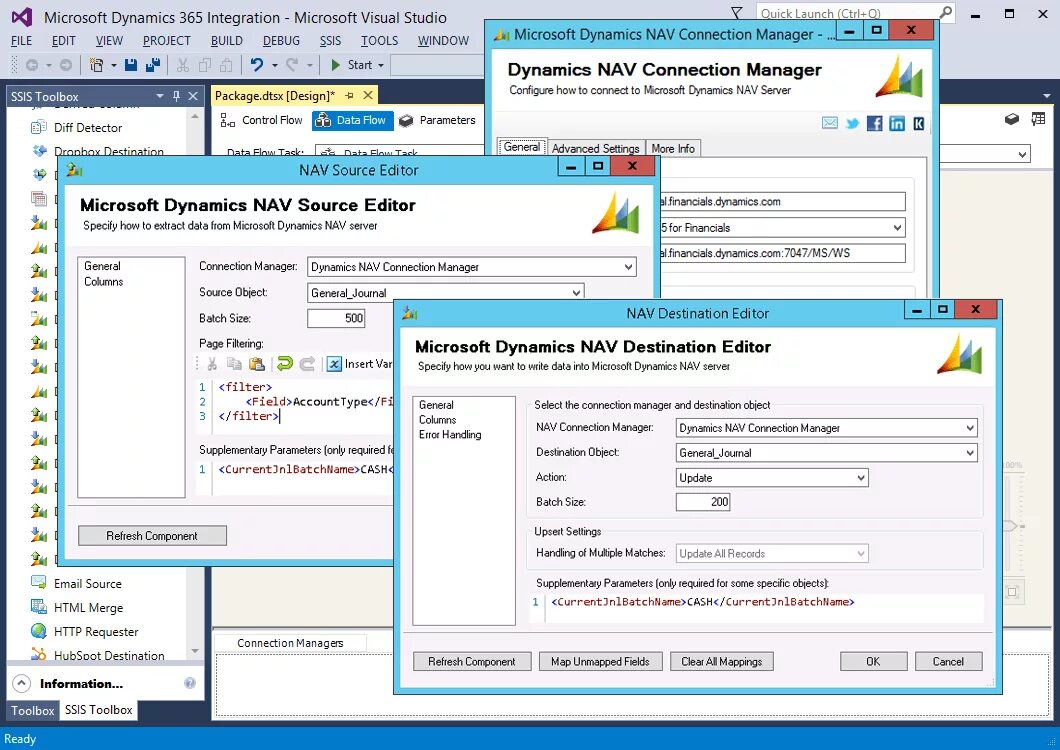Click the Quick Launch search magnifier icon
This screenshot has height=750, width=1060.
(946, 12)
